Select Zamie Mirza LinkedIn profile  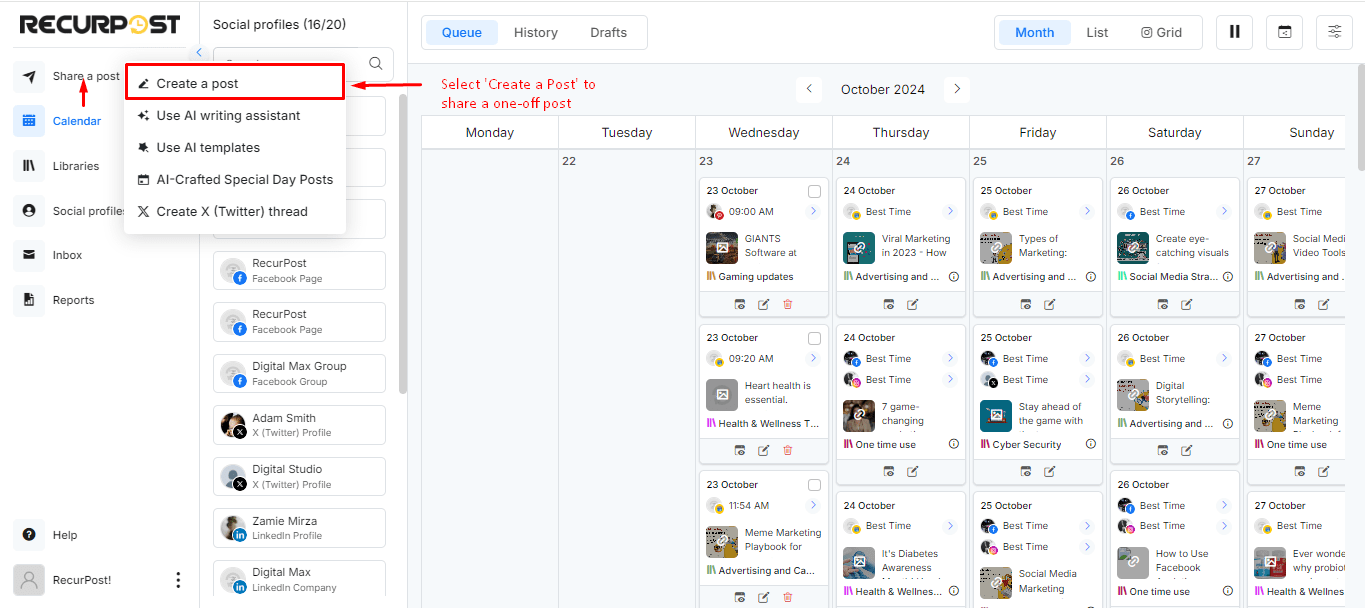click(x=299, y=528)
